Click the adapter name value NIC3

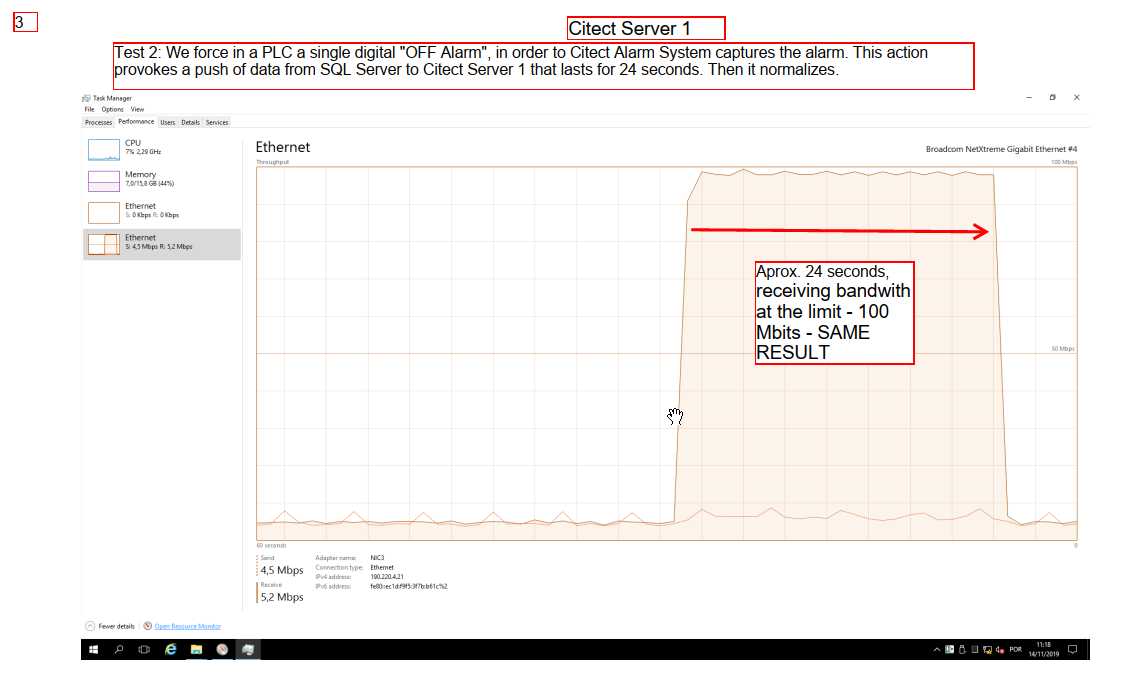pos(377,558)
